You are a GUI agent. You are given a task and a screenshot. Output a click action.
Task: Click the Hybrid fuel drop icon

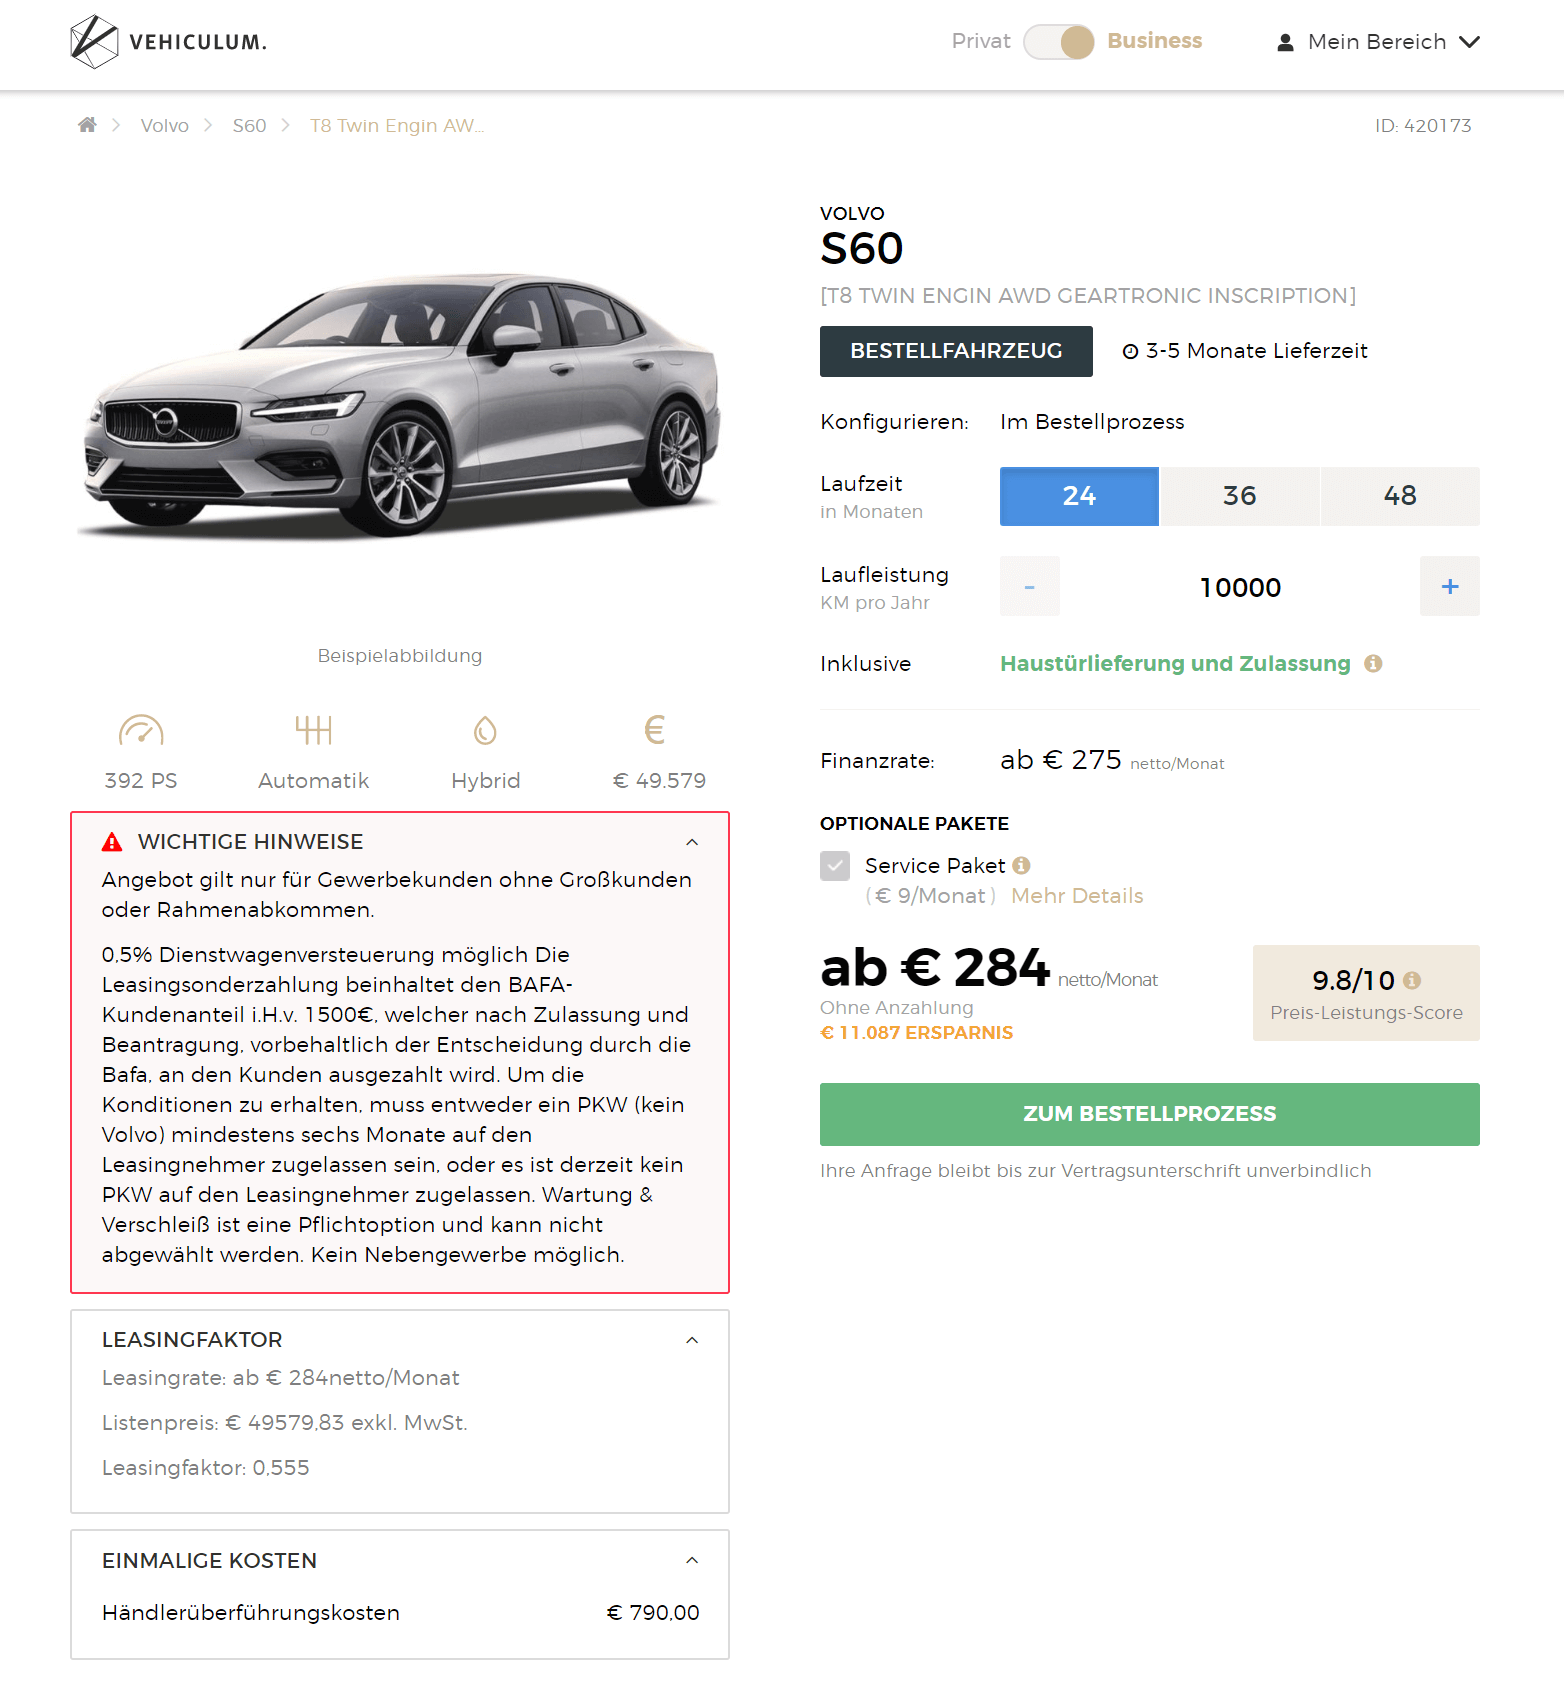[x=485, y=730]
